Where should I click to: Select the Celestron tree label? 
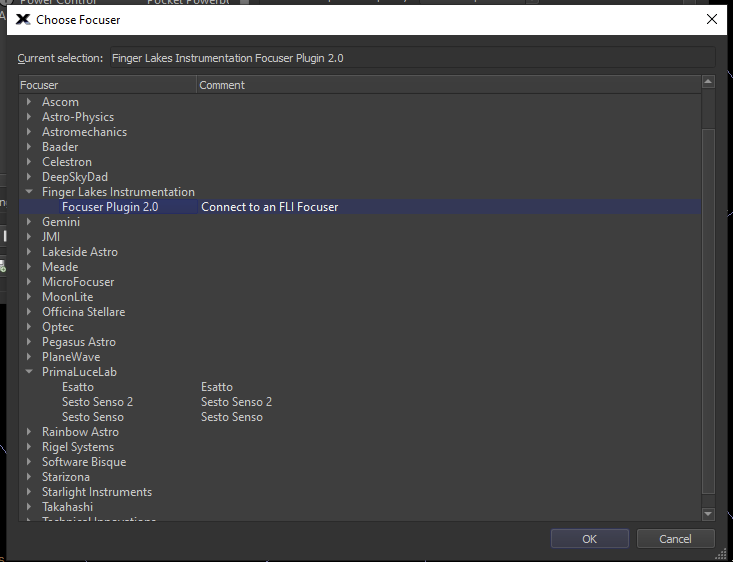point(67,162)
